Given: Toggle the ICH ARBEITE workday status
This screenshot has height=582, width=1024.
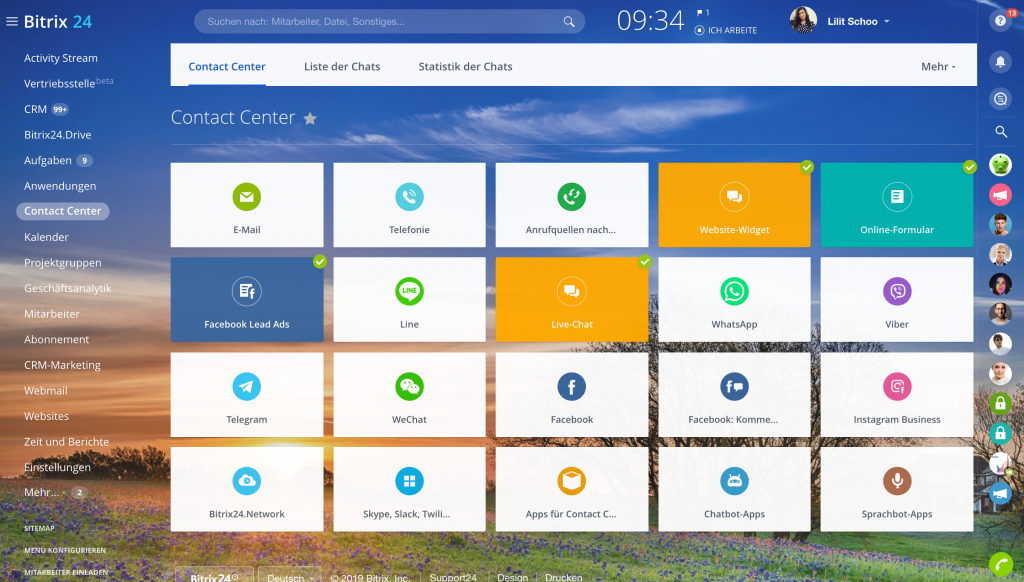Looking at the screenshot, I should (726, 30).
